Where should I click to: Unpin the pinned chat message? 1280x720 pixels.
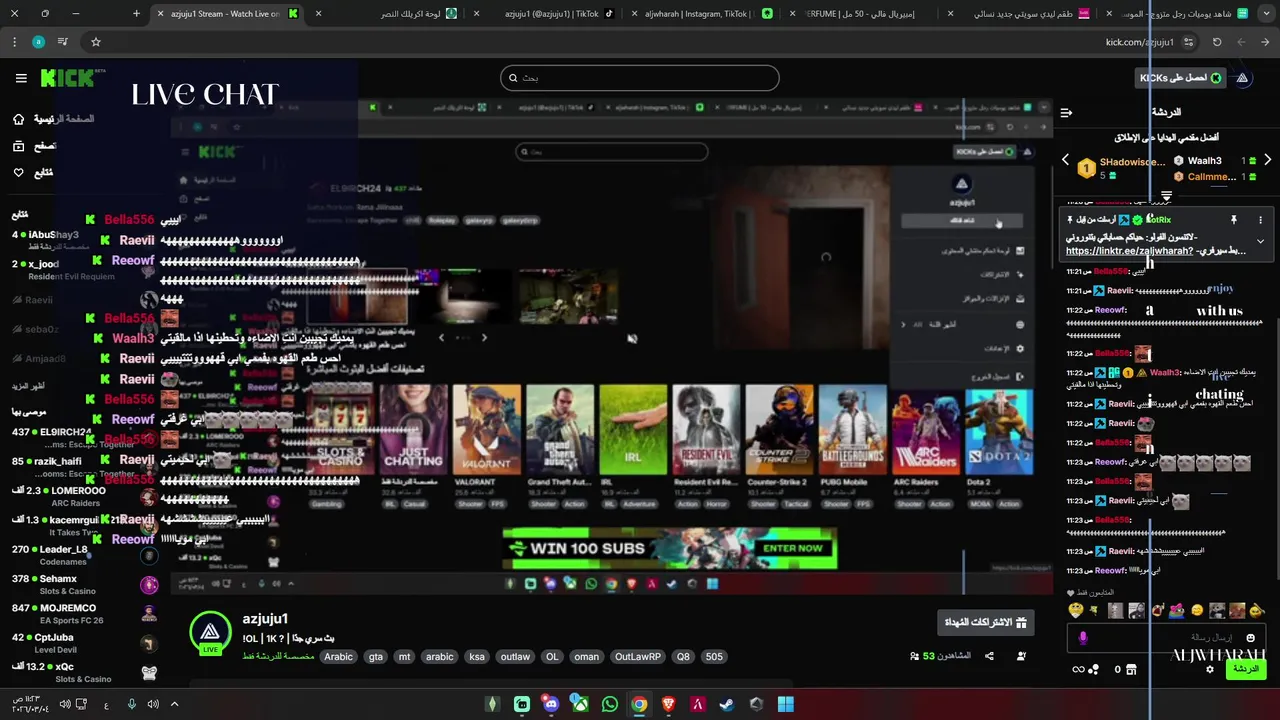[1234, 220]
